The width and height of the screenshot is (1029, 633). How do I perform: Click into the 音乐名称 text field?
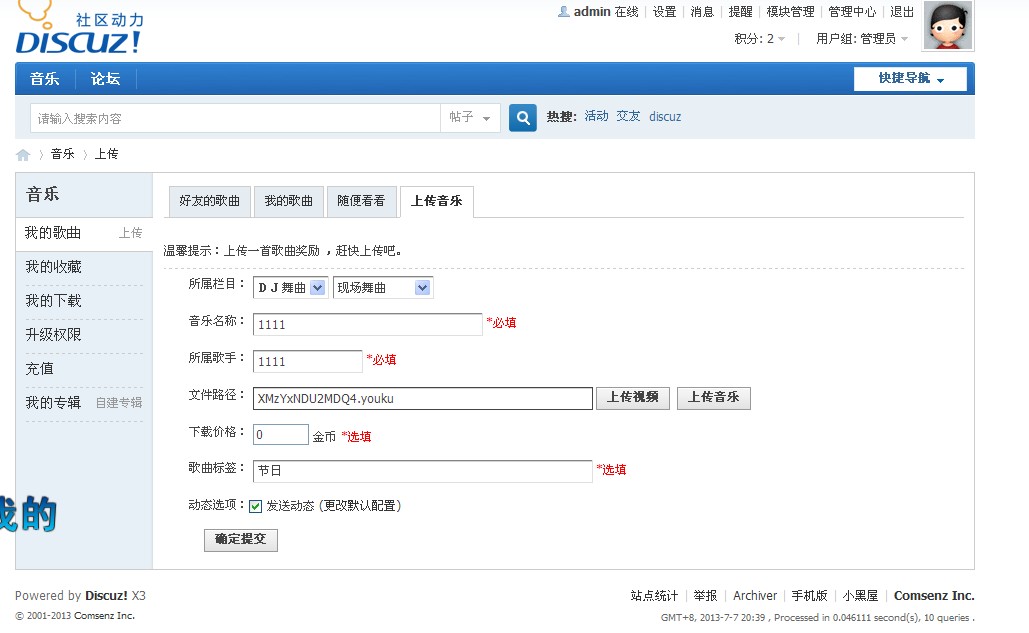coord(367,324)
